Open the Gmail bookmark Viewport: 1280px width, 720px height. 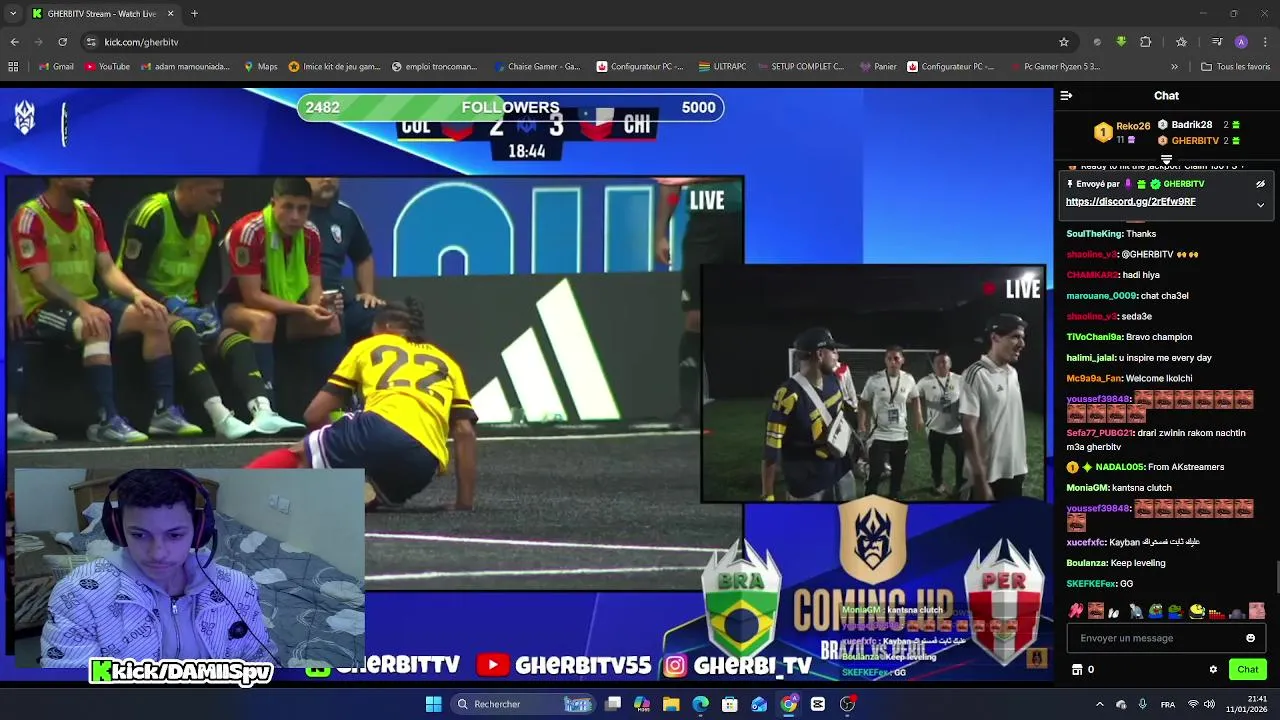[56, 67]
